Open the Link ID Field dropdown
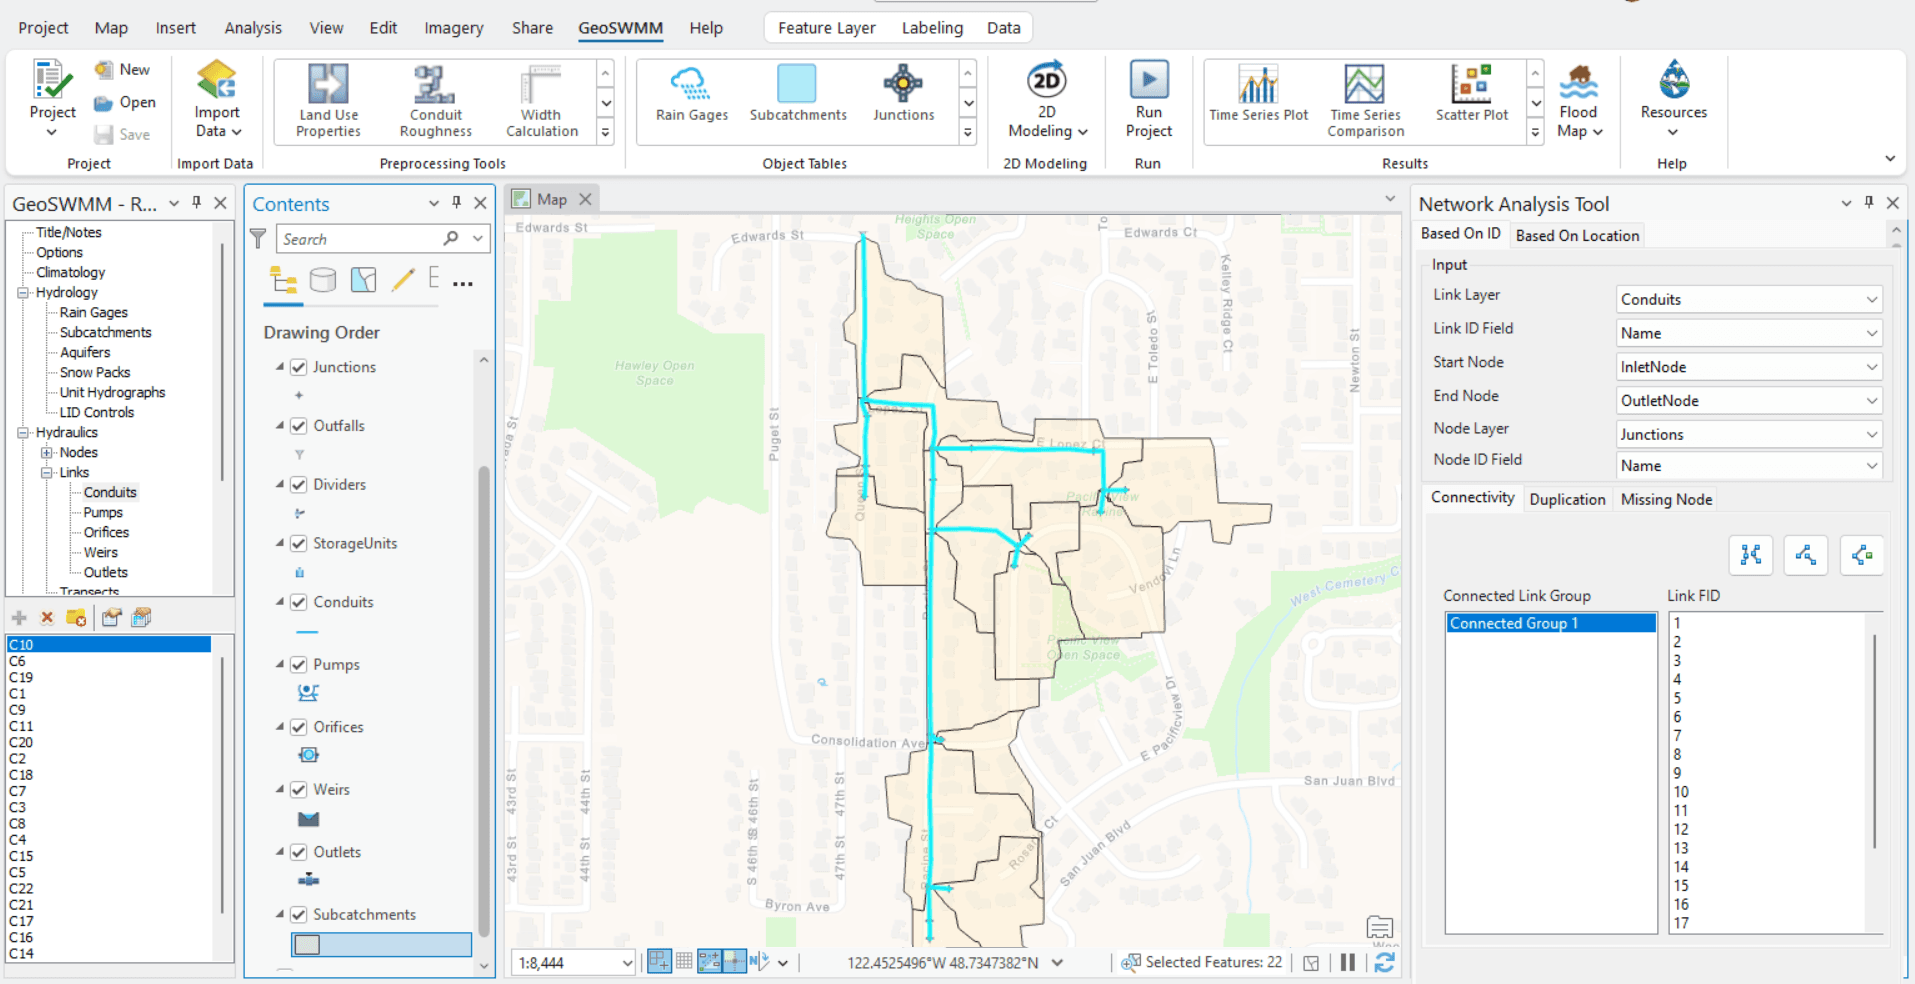The height and width of the screenshot is (984, 1915). 1749,333
